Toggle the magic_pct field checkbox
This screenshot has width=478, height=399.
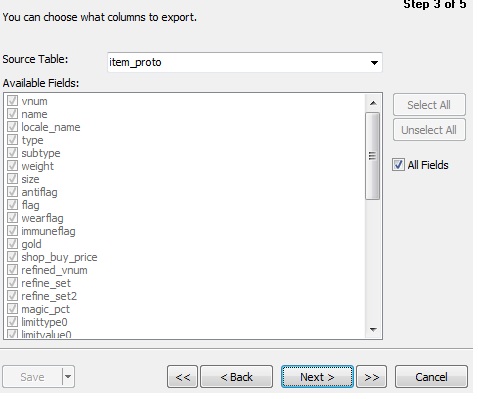coord(12,309)
